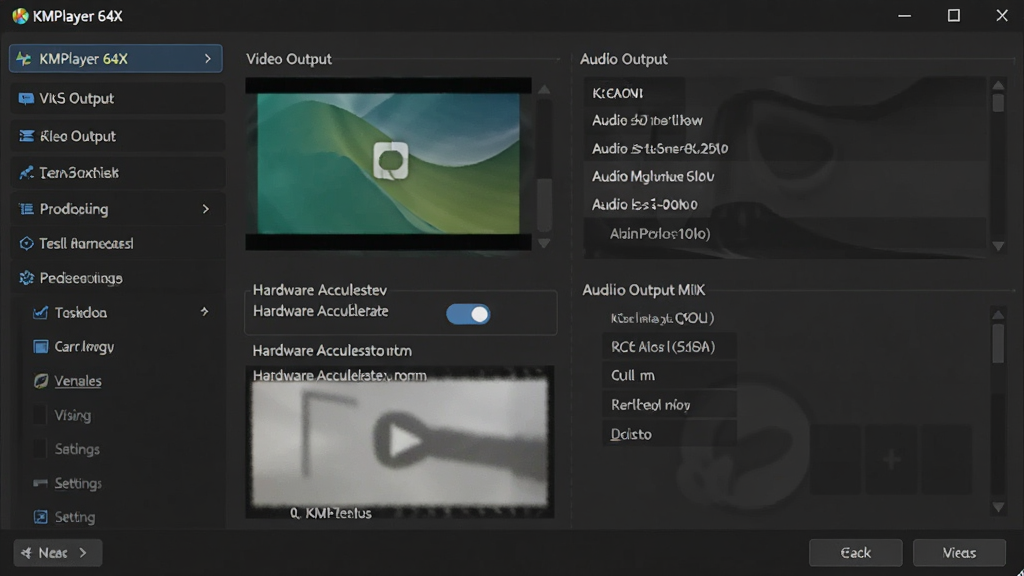Viewport: 1024px width, 576px height.
Task: Click the Audio Output list scrollbar thumb
Action: [998, 103]
